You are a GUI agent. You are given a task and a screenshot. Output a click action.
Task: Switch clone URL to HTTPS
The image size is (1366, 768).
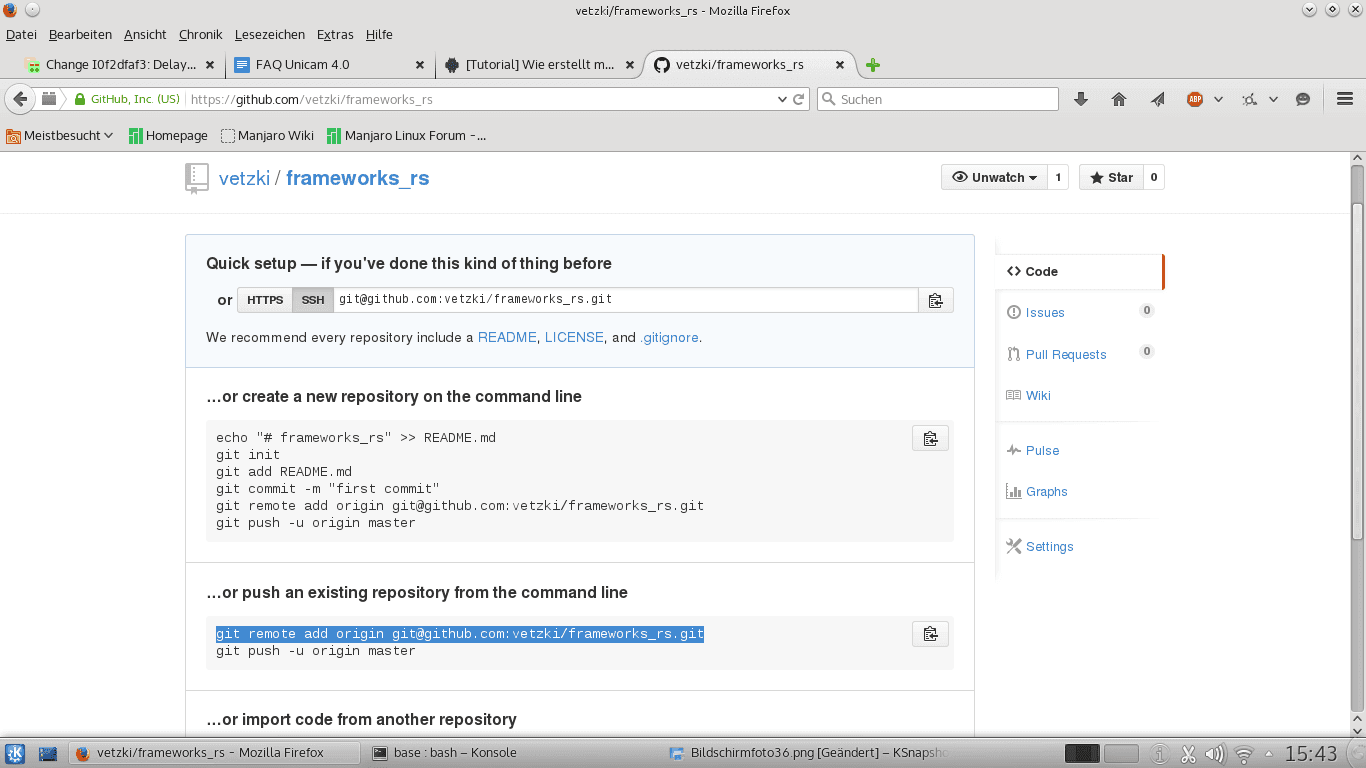(x=265, y=300)
